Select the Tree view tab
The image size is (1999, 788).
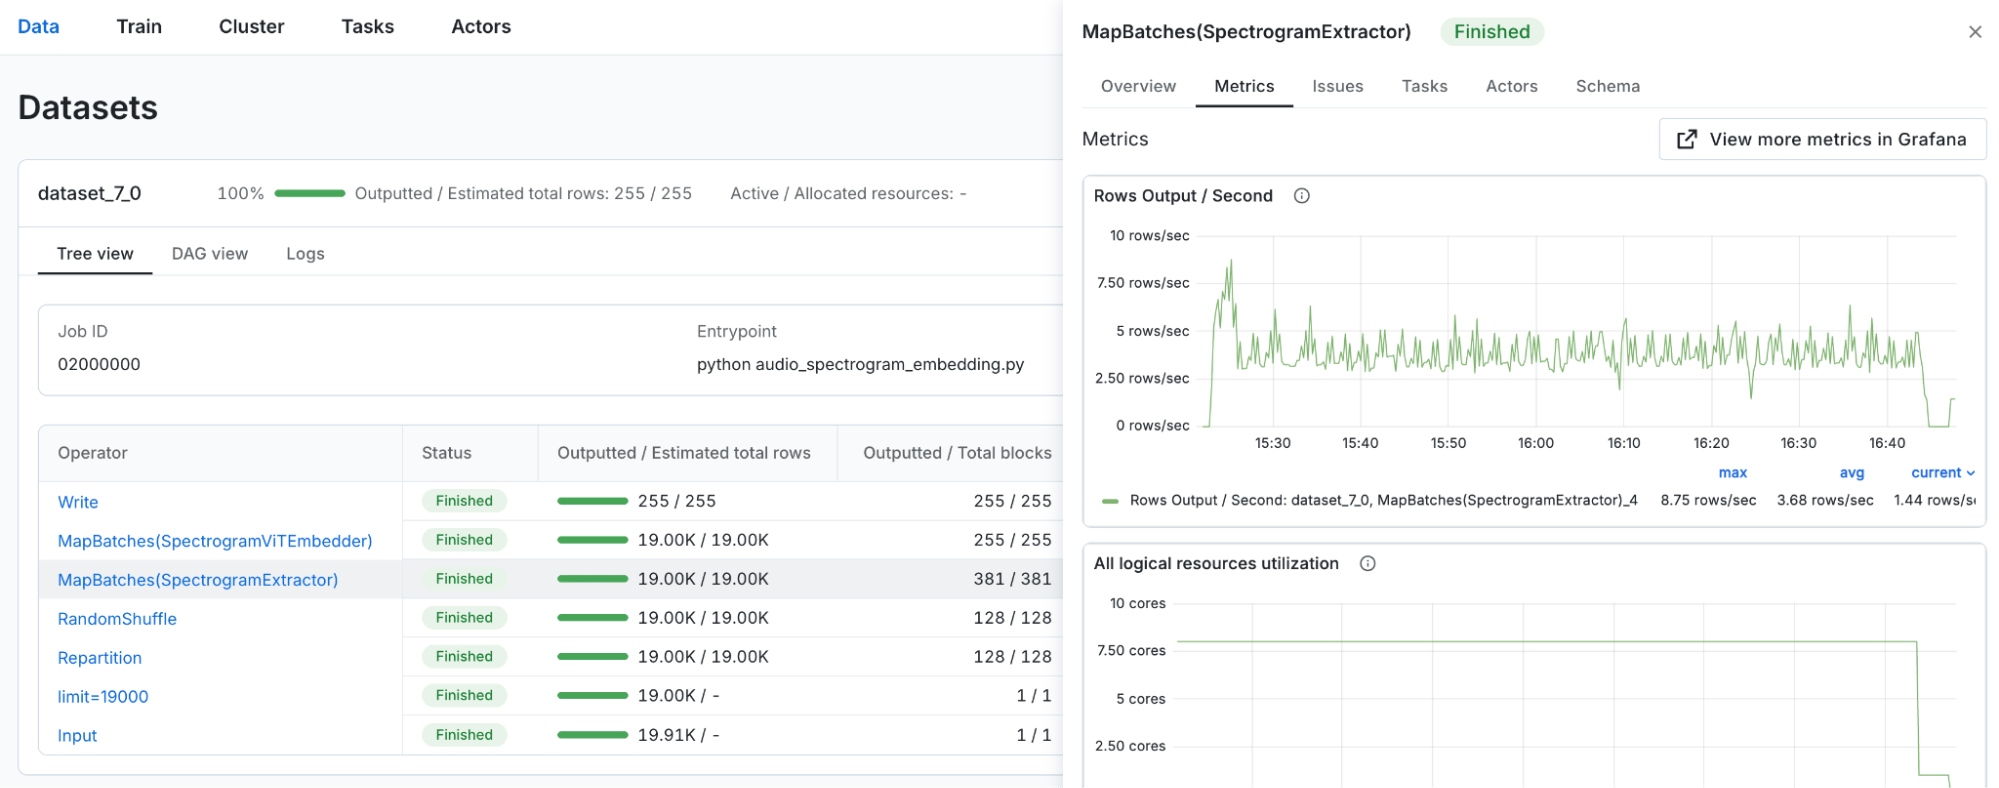[95, 254]
